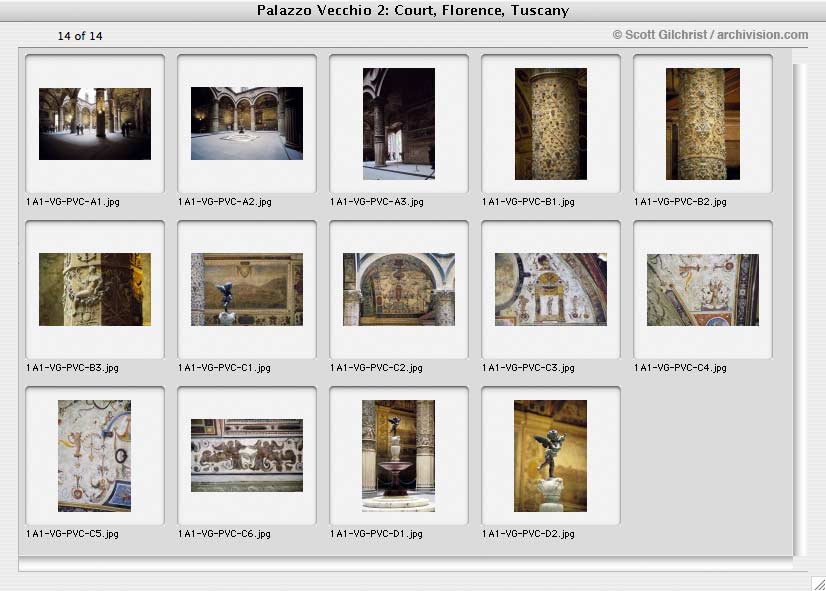The height and width of the screenshot is (591, 826).
Task: Click the file name 1A1-VG-PVC-A3.jpg
Action: (x=377, y=202)
